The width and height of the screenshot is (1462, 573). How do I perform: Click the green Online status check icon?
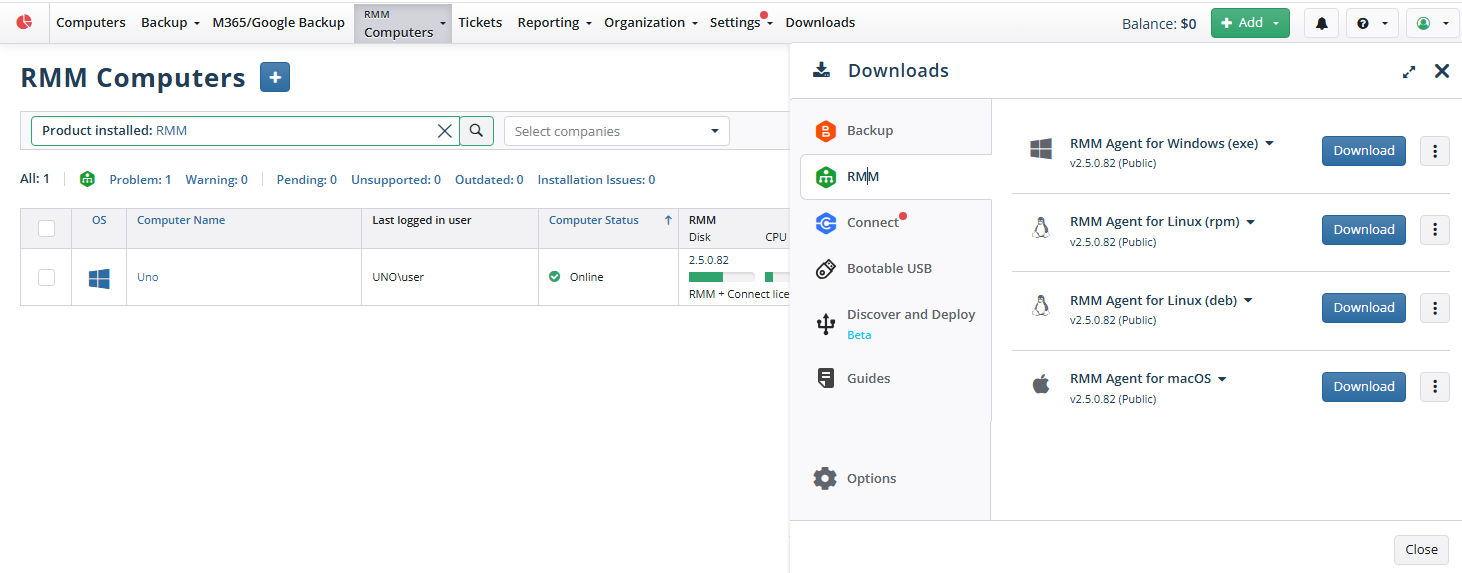[x=555, y=277]
